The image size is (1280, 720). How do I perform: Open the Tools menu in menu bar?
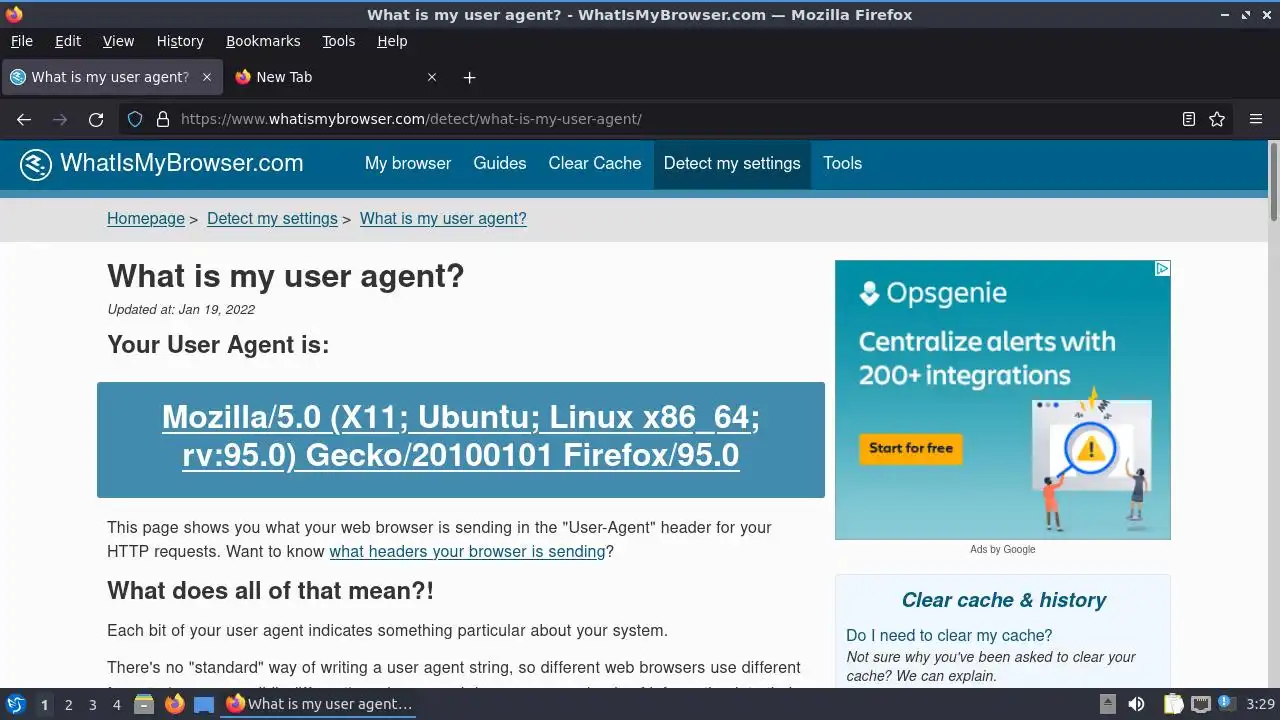click(x=338, y=41)
